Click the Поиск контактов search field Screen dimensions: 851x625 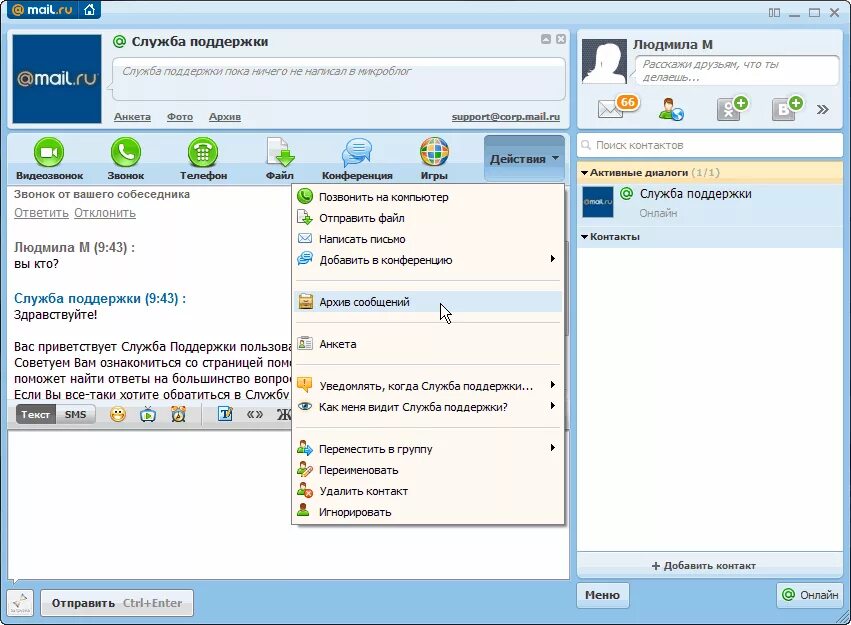710,145
